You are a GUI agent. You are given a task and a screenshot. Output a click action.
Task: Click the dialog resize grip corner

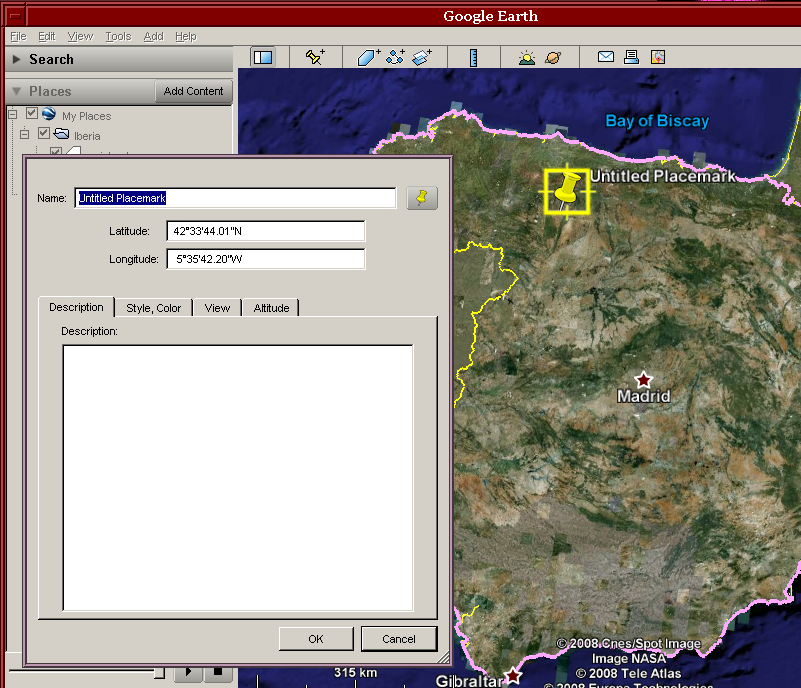(443, 657)
